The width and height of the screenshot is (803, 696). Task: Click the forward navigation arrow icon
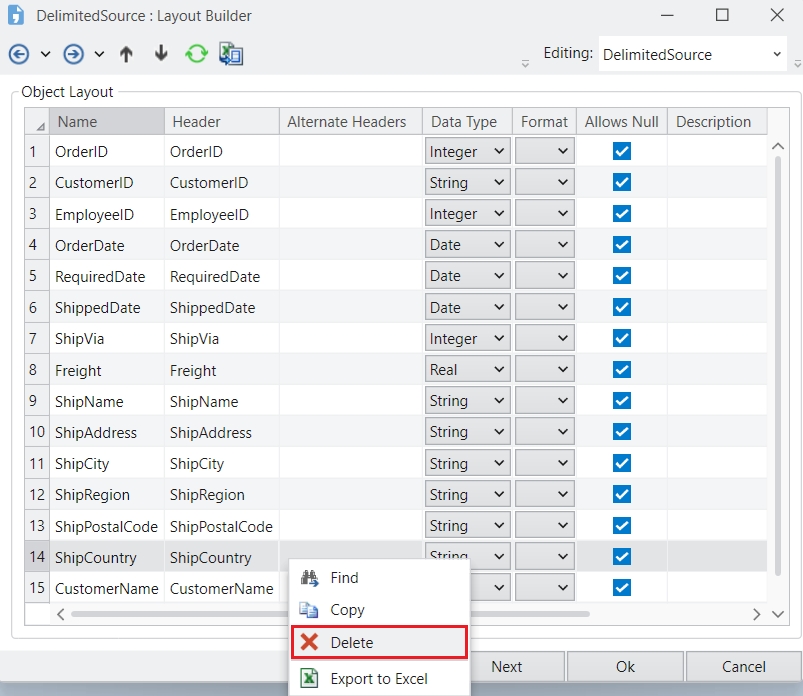73,54
